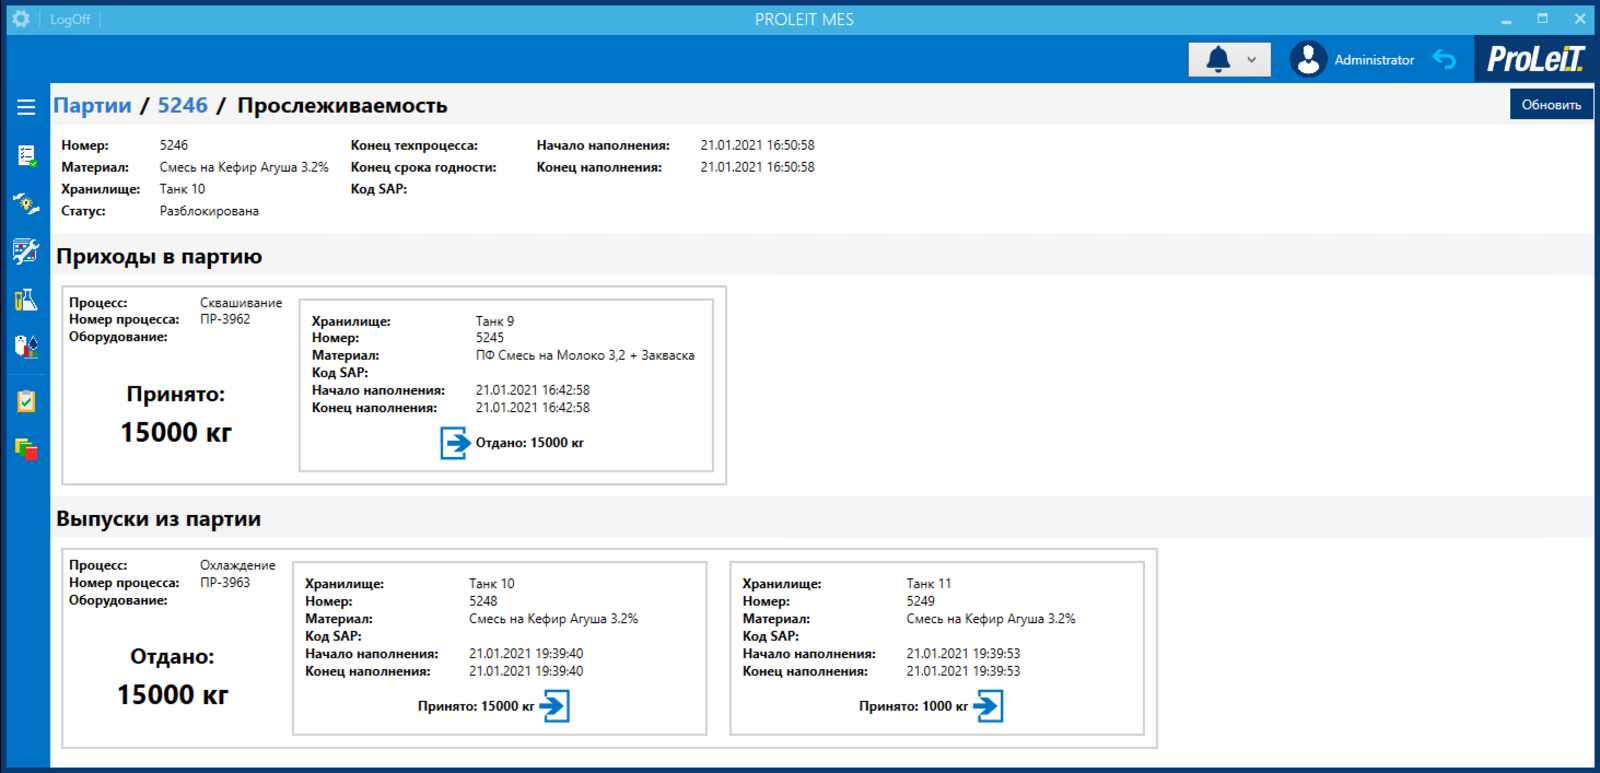The image size is (1600, 773).
Task: Click fill start time 21.01.2021 19:39:40
Action: coord(526,654)
